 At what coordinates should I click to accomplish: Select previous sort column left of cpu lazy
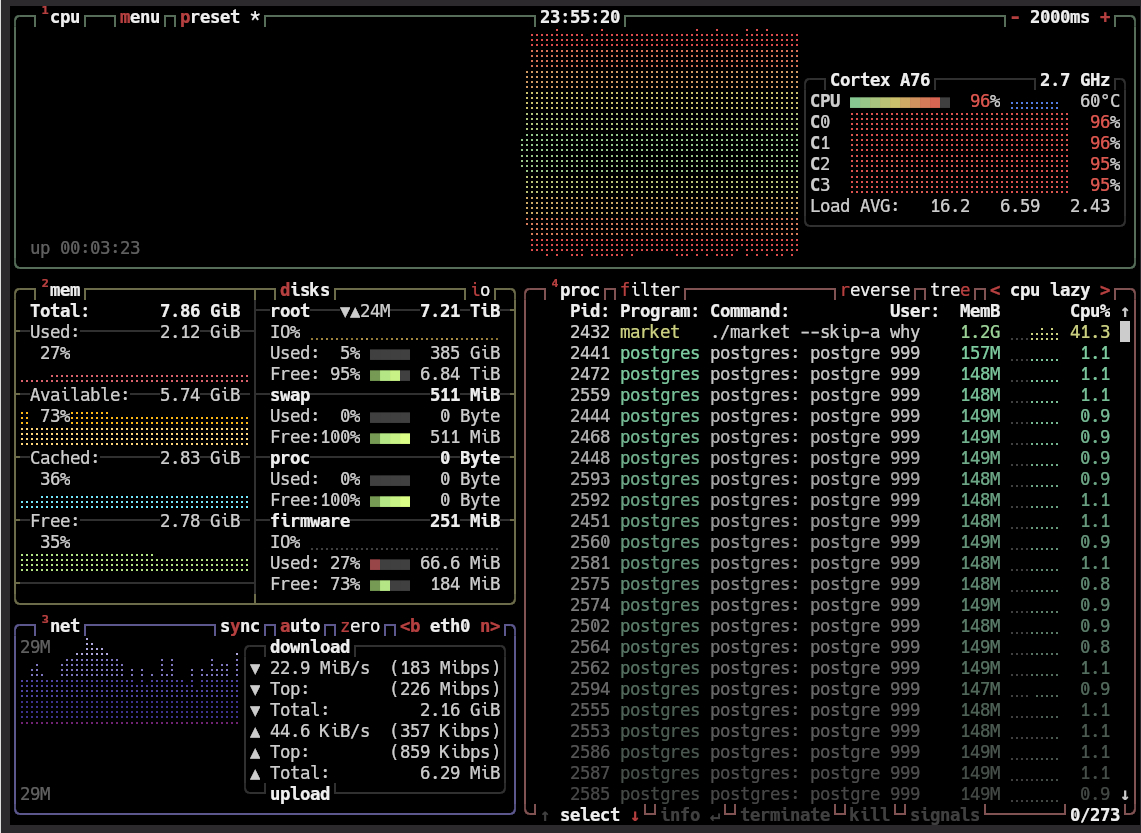pyautogui.click(x=995, y=290)
